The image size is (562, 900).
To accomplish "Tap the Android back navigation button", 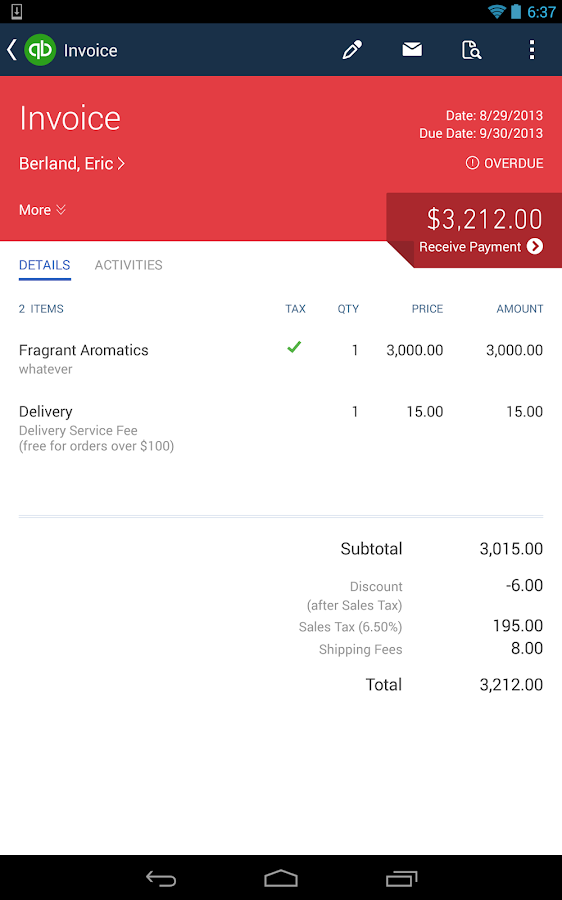I will 161,878.
